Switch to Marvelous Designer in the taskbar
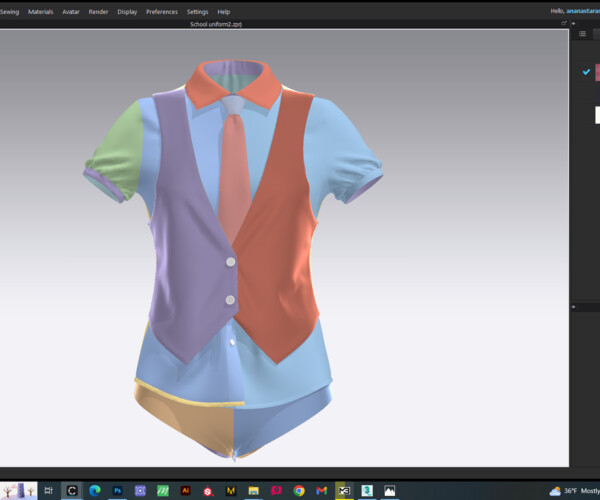 pyautogui.click(x=344, y=490)
